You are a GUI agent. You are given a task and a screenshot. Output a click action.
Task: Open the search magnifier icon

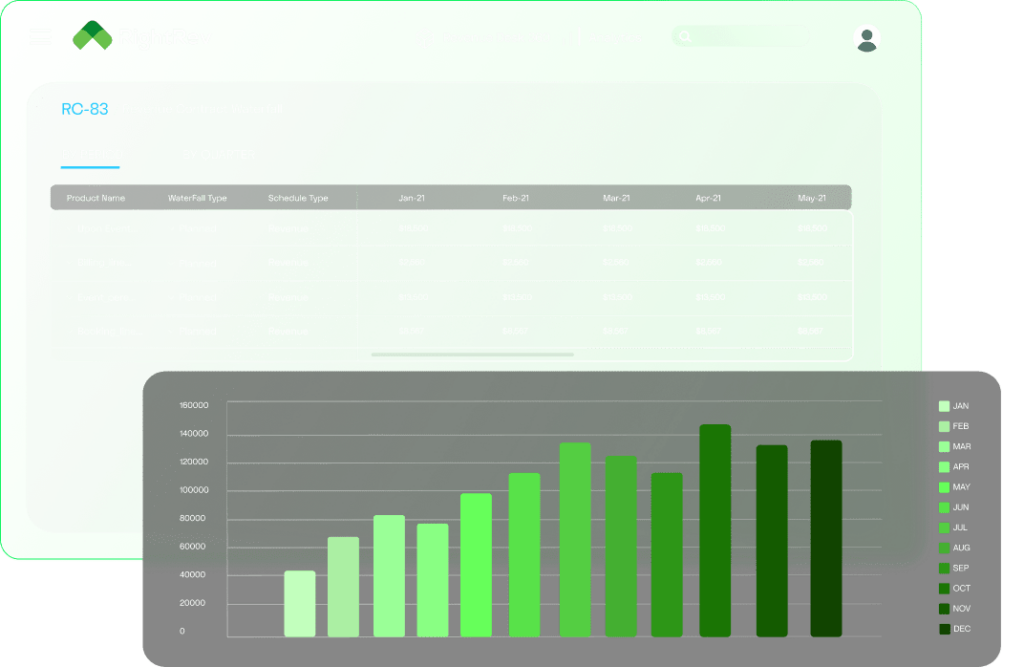(685, 36)
